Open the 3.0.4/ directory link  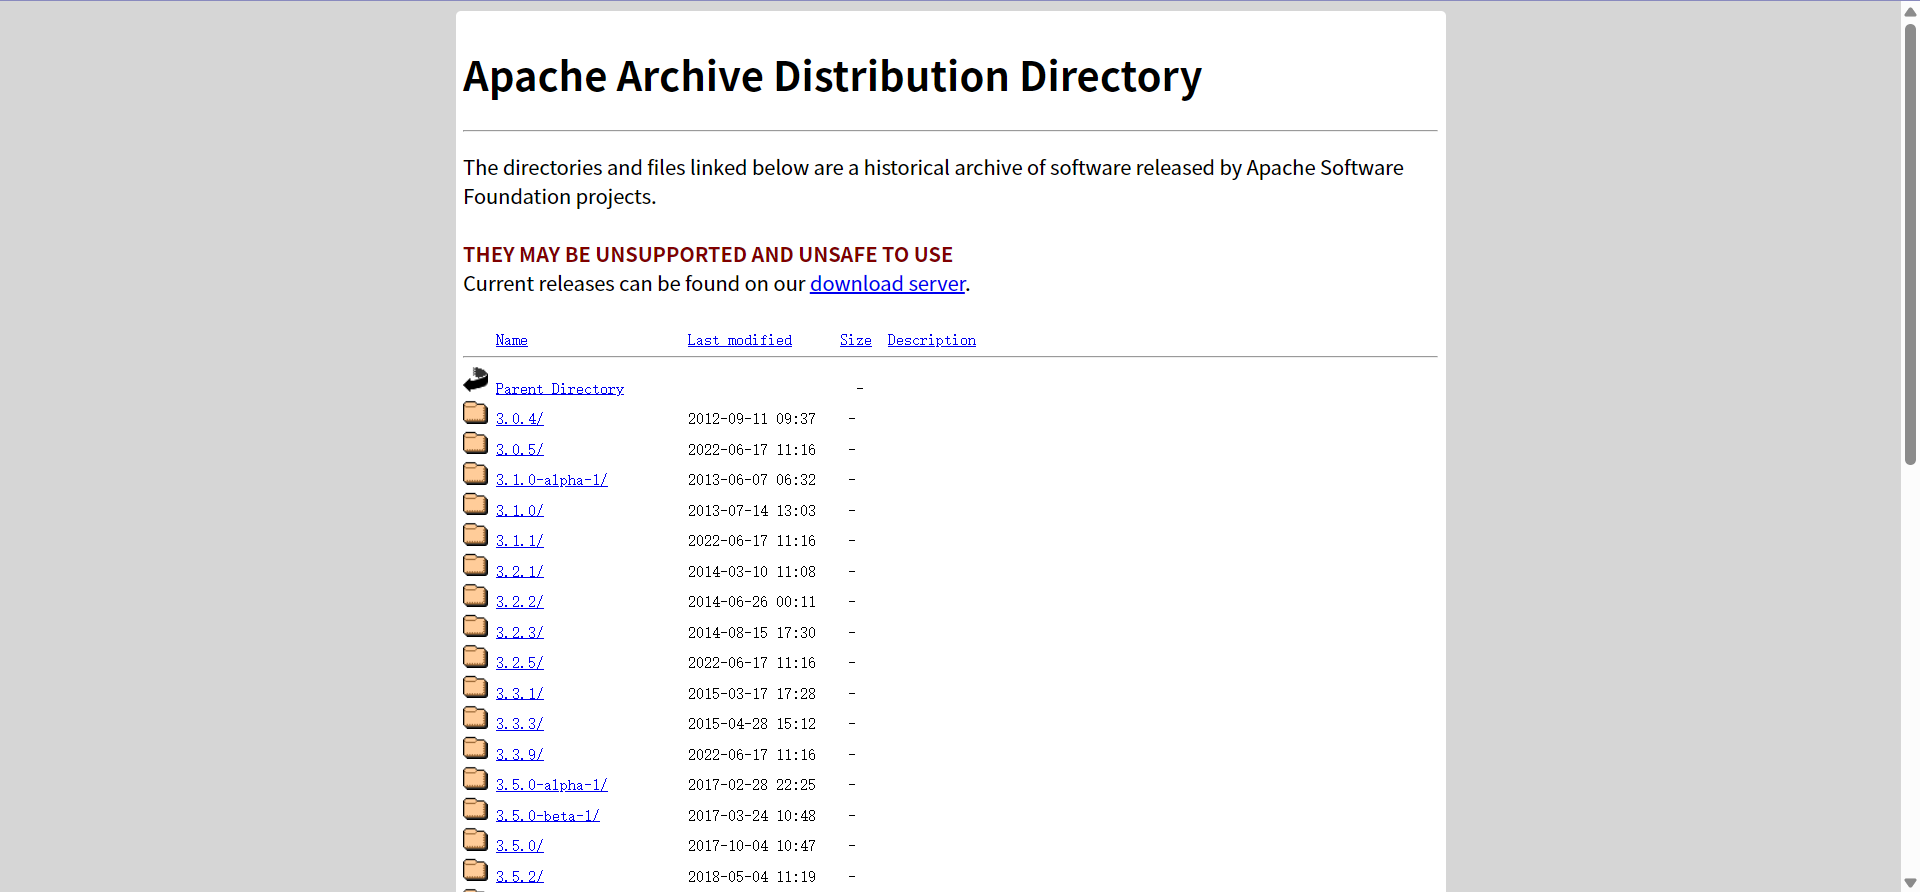click(519, 419)
